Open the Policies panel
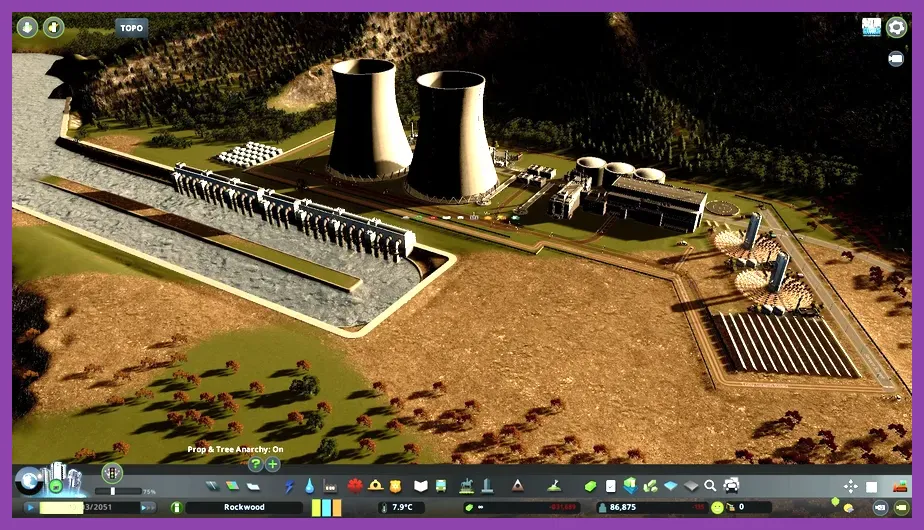Viewport: 924px width, 530px height. [x=610, y=486]
